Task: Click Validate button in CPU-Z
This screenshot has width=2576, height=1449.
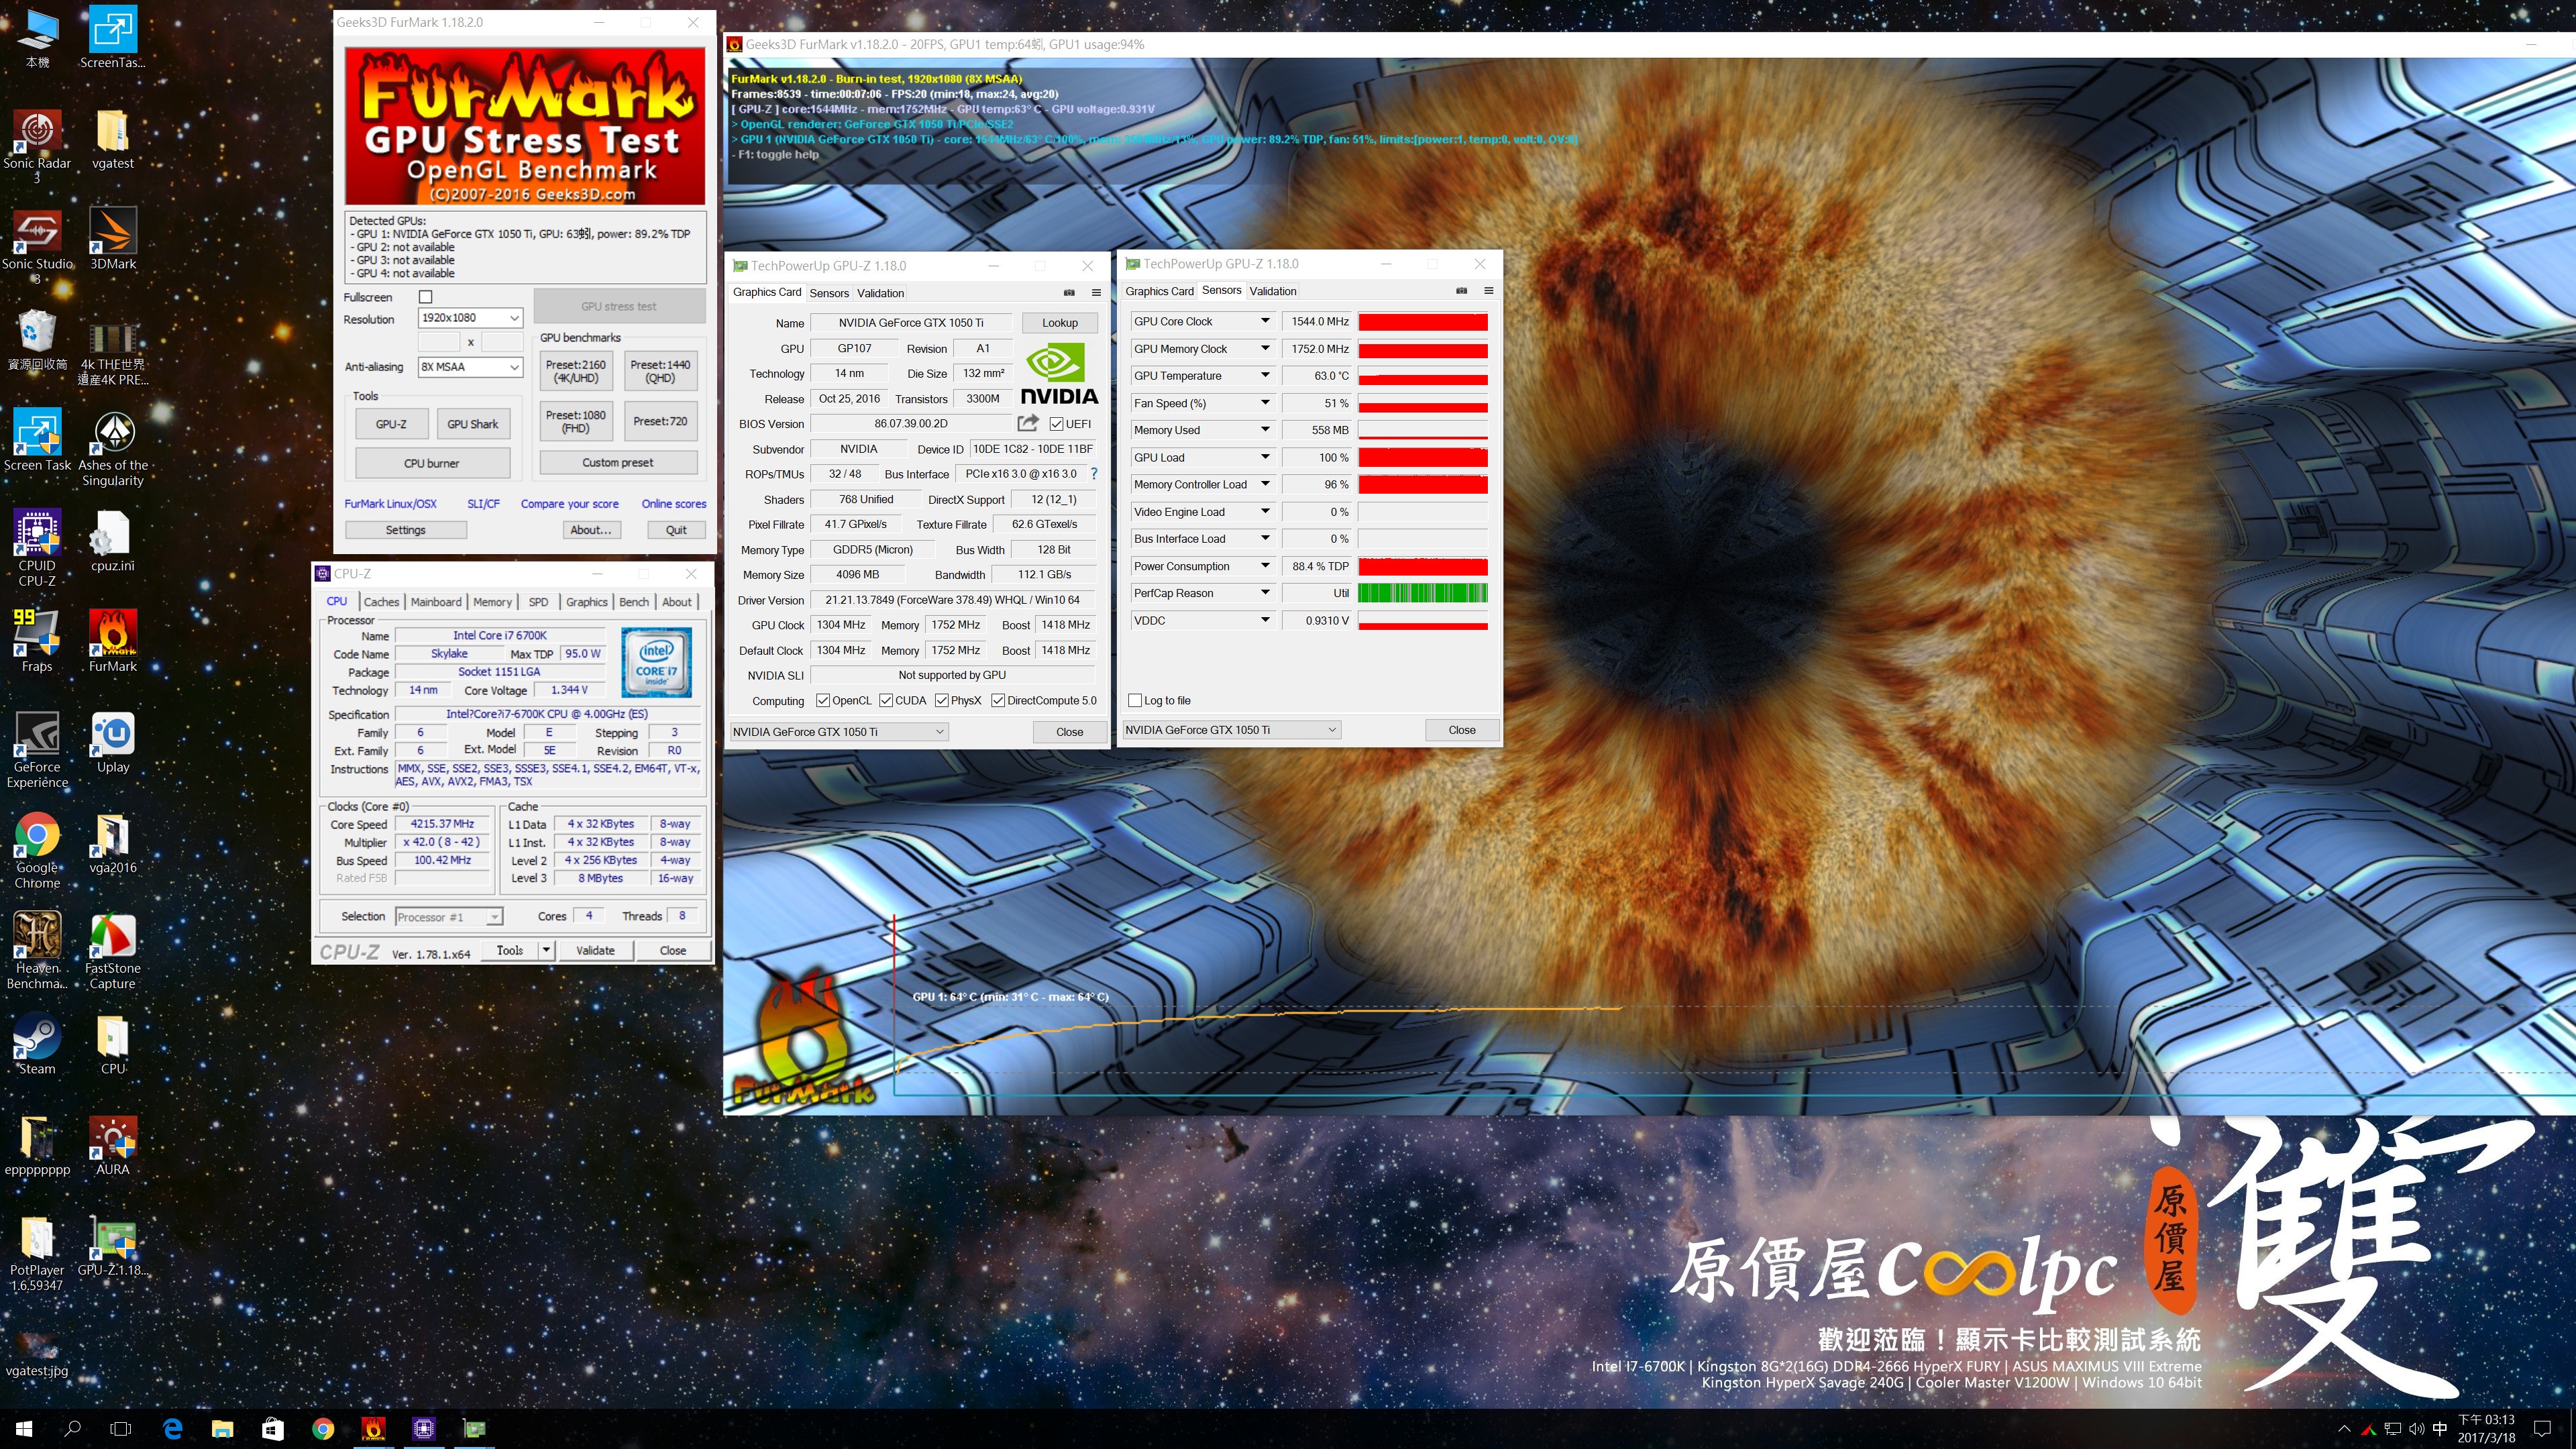Action: (x=595, y=950)
